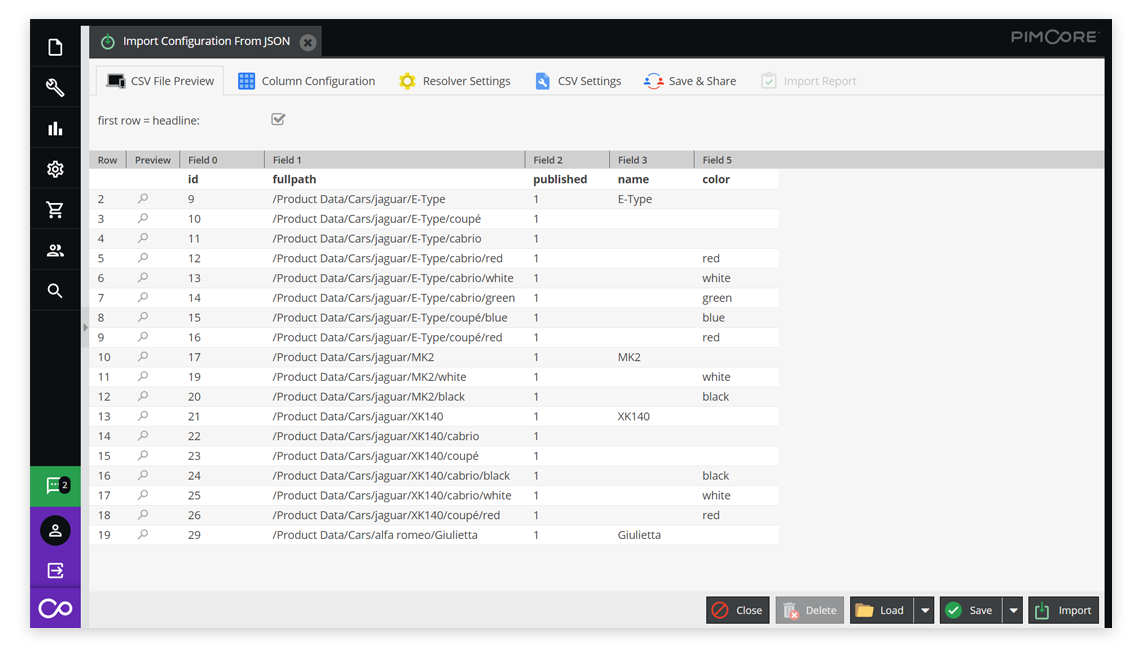This screenshot has height=656, width=1135.
Task: Click the Close button at the bottom
Action: pos(737,609)
